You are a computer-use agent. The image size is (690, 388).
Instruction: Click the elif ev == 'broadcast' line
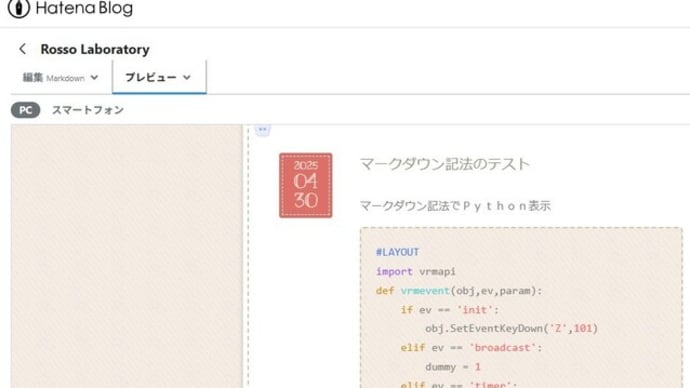click(x=471, y=348)
